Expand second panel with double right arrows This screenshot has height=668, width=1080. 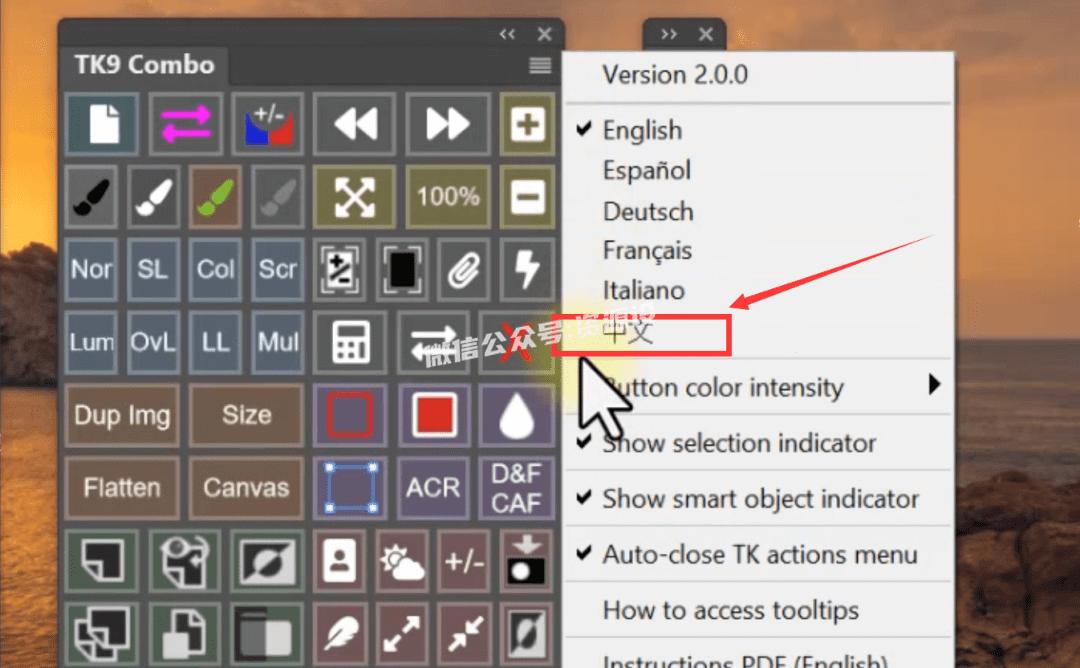[x=669, y=34]
